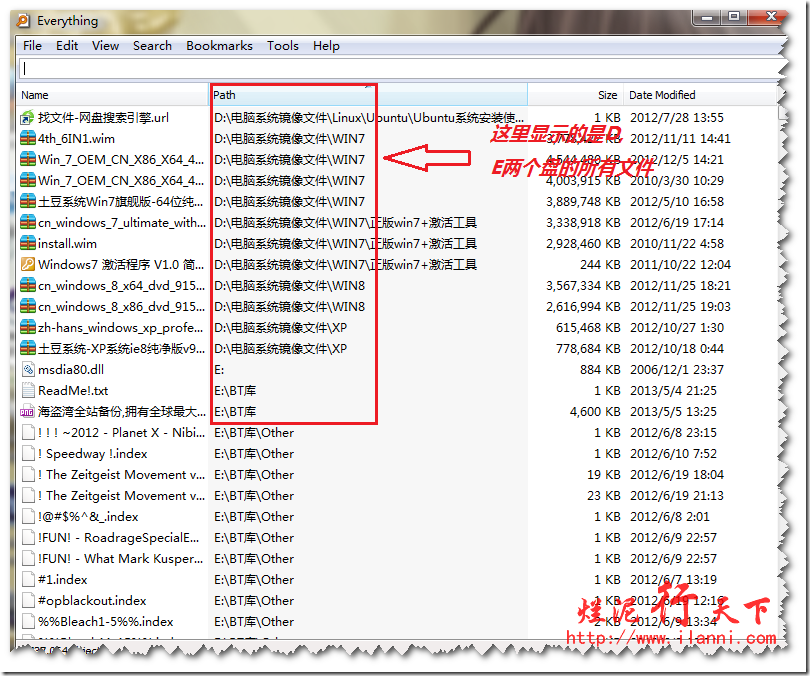
Task: Select the 4th_6IN1.wim file name
Action: [x=76, y=139]
